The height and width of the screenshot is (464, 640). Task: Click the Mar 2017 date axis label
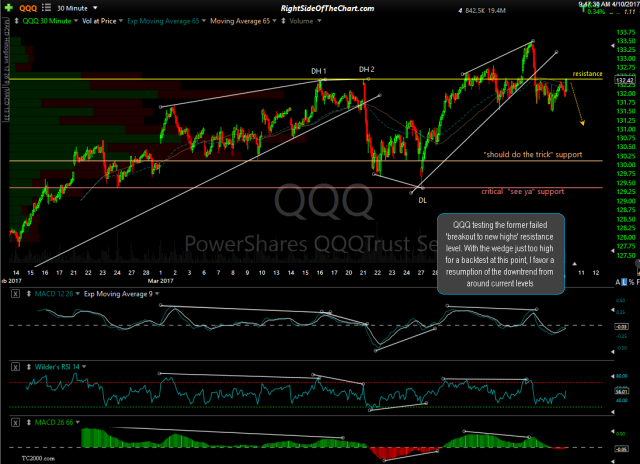pyautogui.click(x=160, y=281)
